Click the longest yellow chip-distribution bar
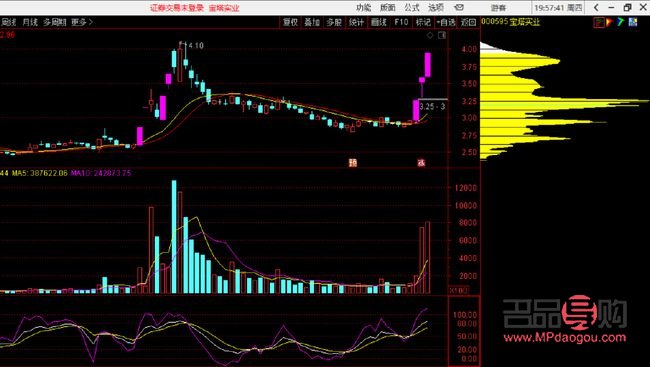Screen dimensions: 650x367 click(x=564, y=101)
